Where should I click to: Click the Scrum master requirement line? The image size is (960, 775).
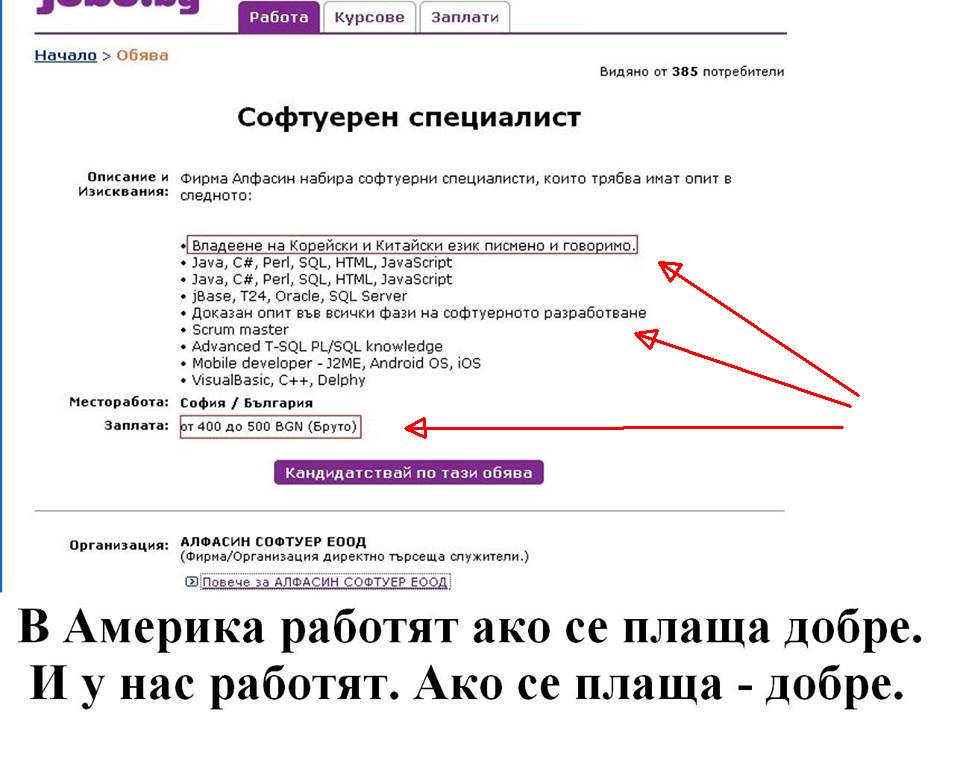pyautogui.click(x=239, y=330)
